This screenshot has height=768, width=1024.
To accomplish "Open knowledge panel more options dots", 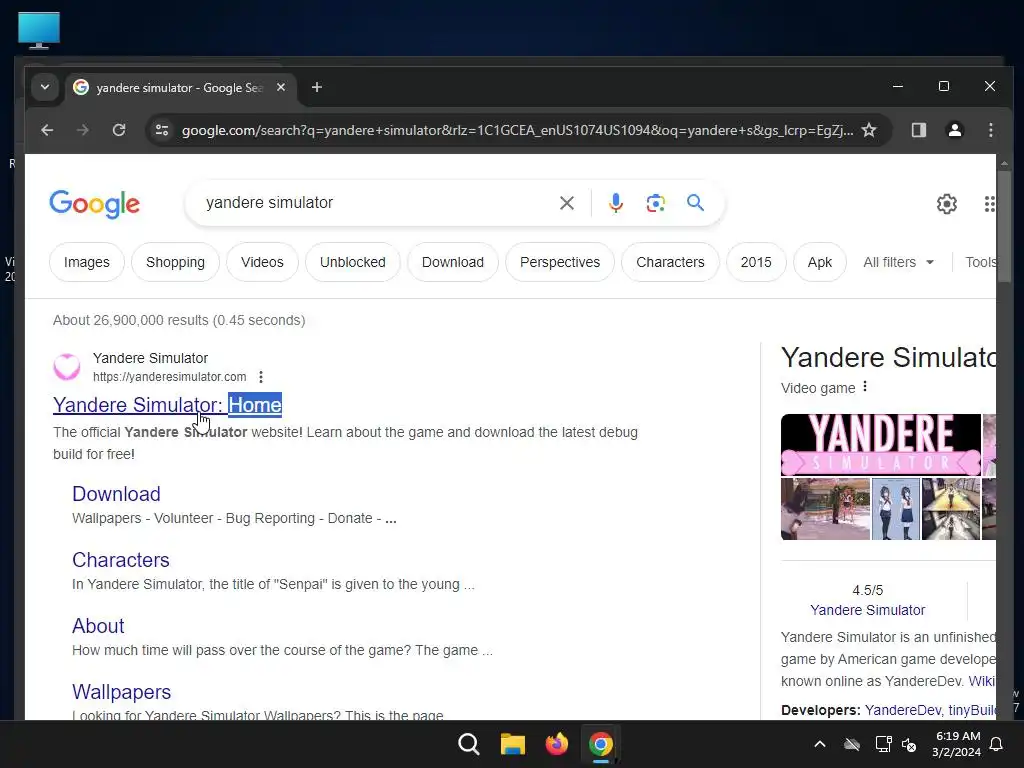I will tap(865, 387).
